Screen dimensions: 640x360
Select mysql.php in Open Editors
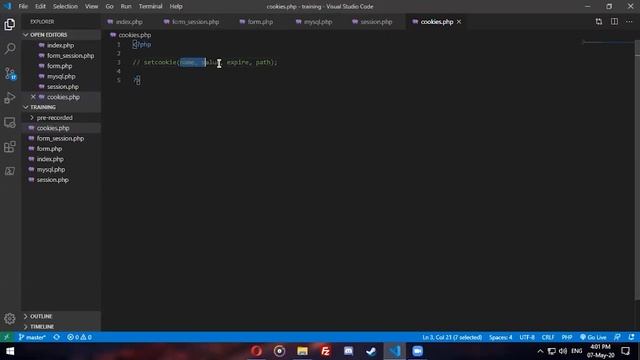pos(61,76)
